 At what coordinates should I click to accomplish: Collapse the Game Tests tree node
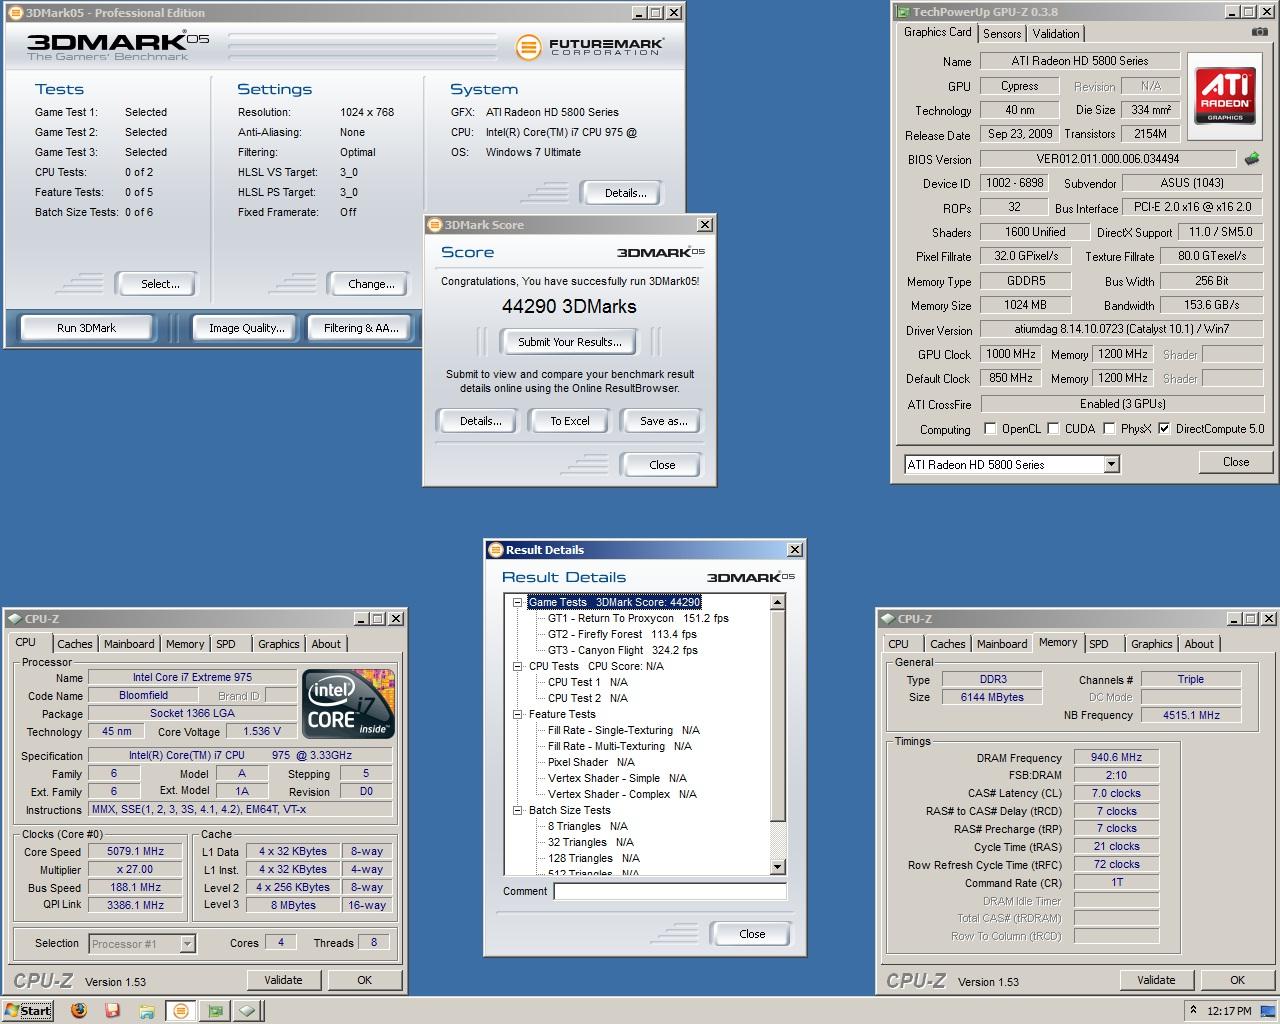tap(518, 602)
